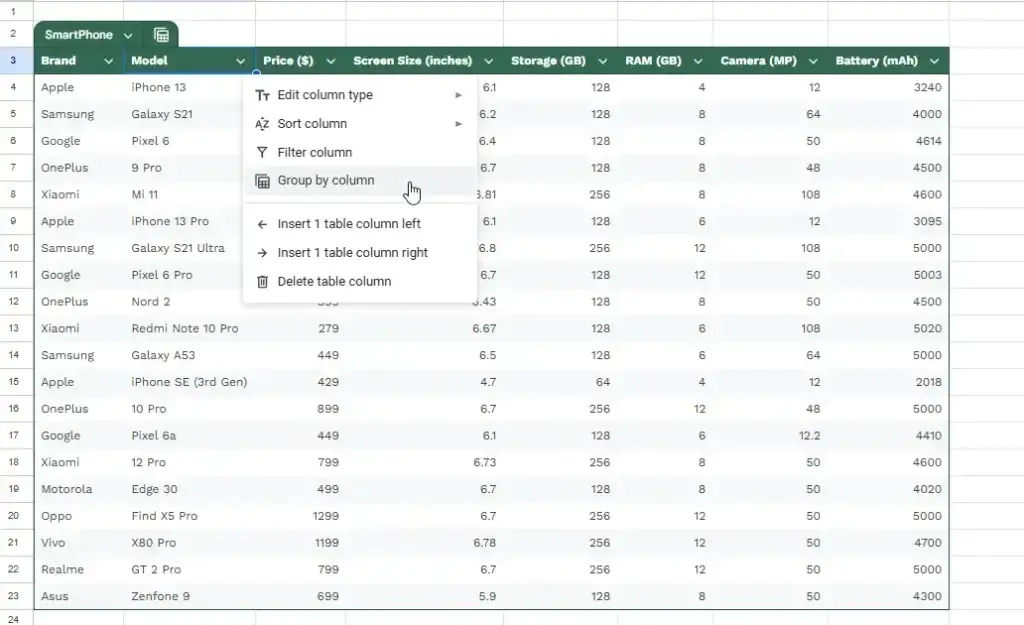Click the Zenfone 9 cell
The image size is (1024, 625).
coord(189,596)
